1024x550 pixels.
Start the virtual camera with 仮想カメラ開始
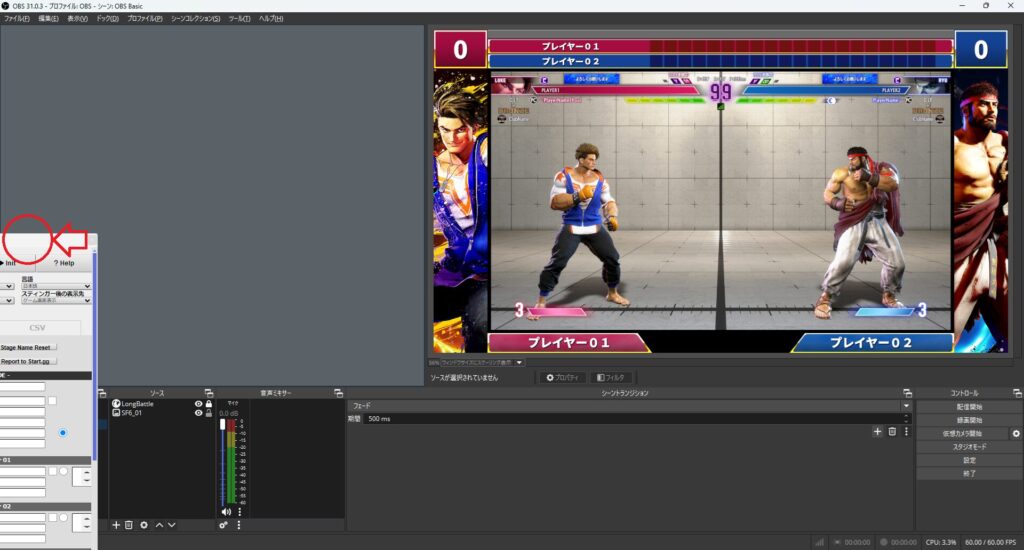(963, 433)
